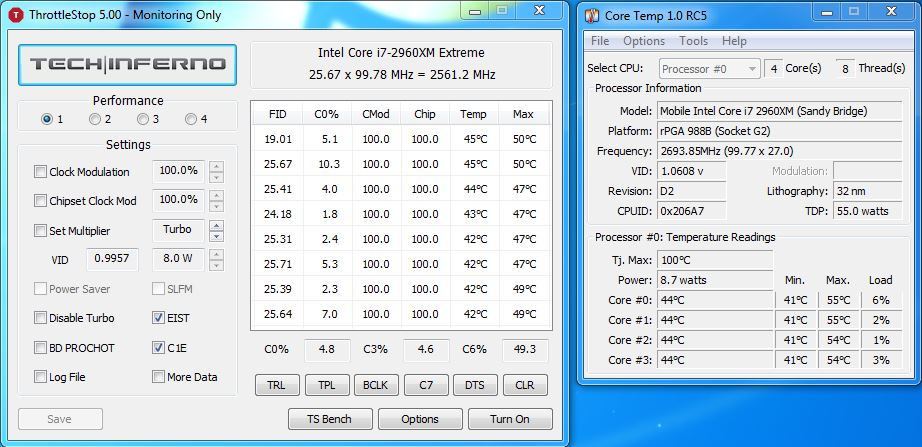922x447 pixels.
Task: Click the C6% value 49.3
Action: tap(525, 349)
